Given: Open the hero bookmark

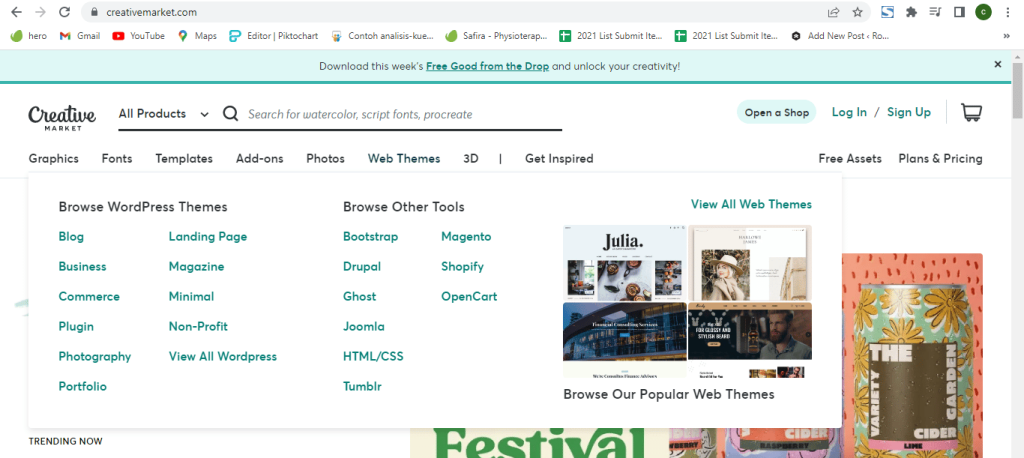Looking at the screenshot, I should (29, 36).
